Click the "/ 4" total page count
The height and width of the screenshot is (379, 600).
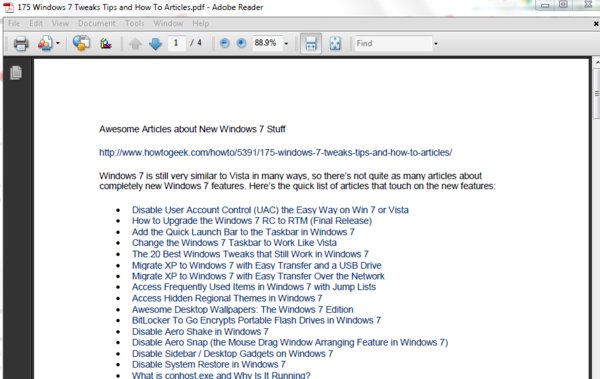(196, 43)
